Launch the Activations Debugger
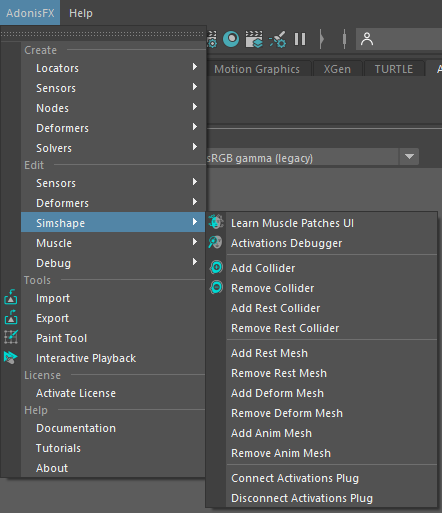 tap(331, 243)
